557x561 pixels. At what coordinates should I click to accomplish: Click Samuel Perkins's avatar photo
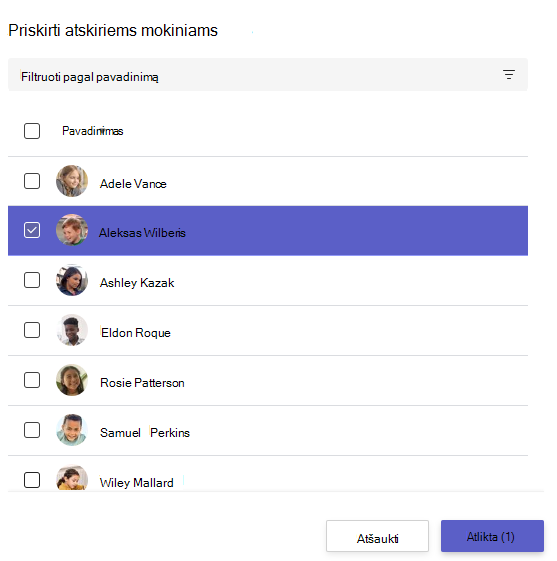point(72,430)
